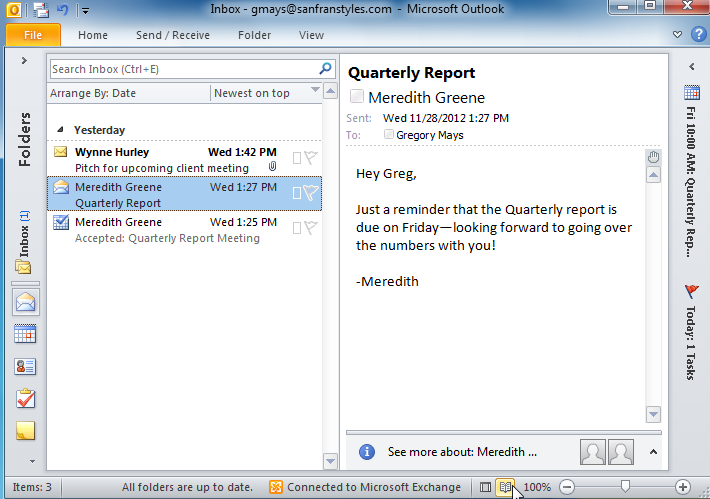The image size is (710, 499).
Task: Click the zoom slider handle
Action: coord(625,487)
